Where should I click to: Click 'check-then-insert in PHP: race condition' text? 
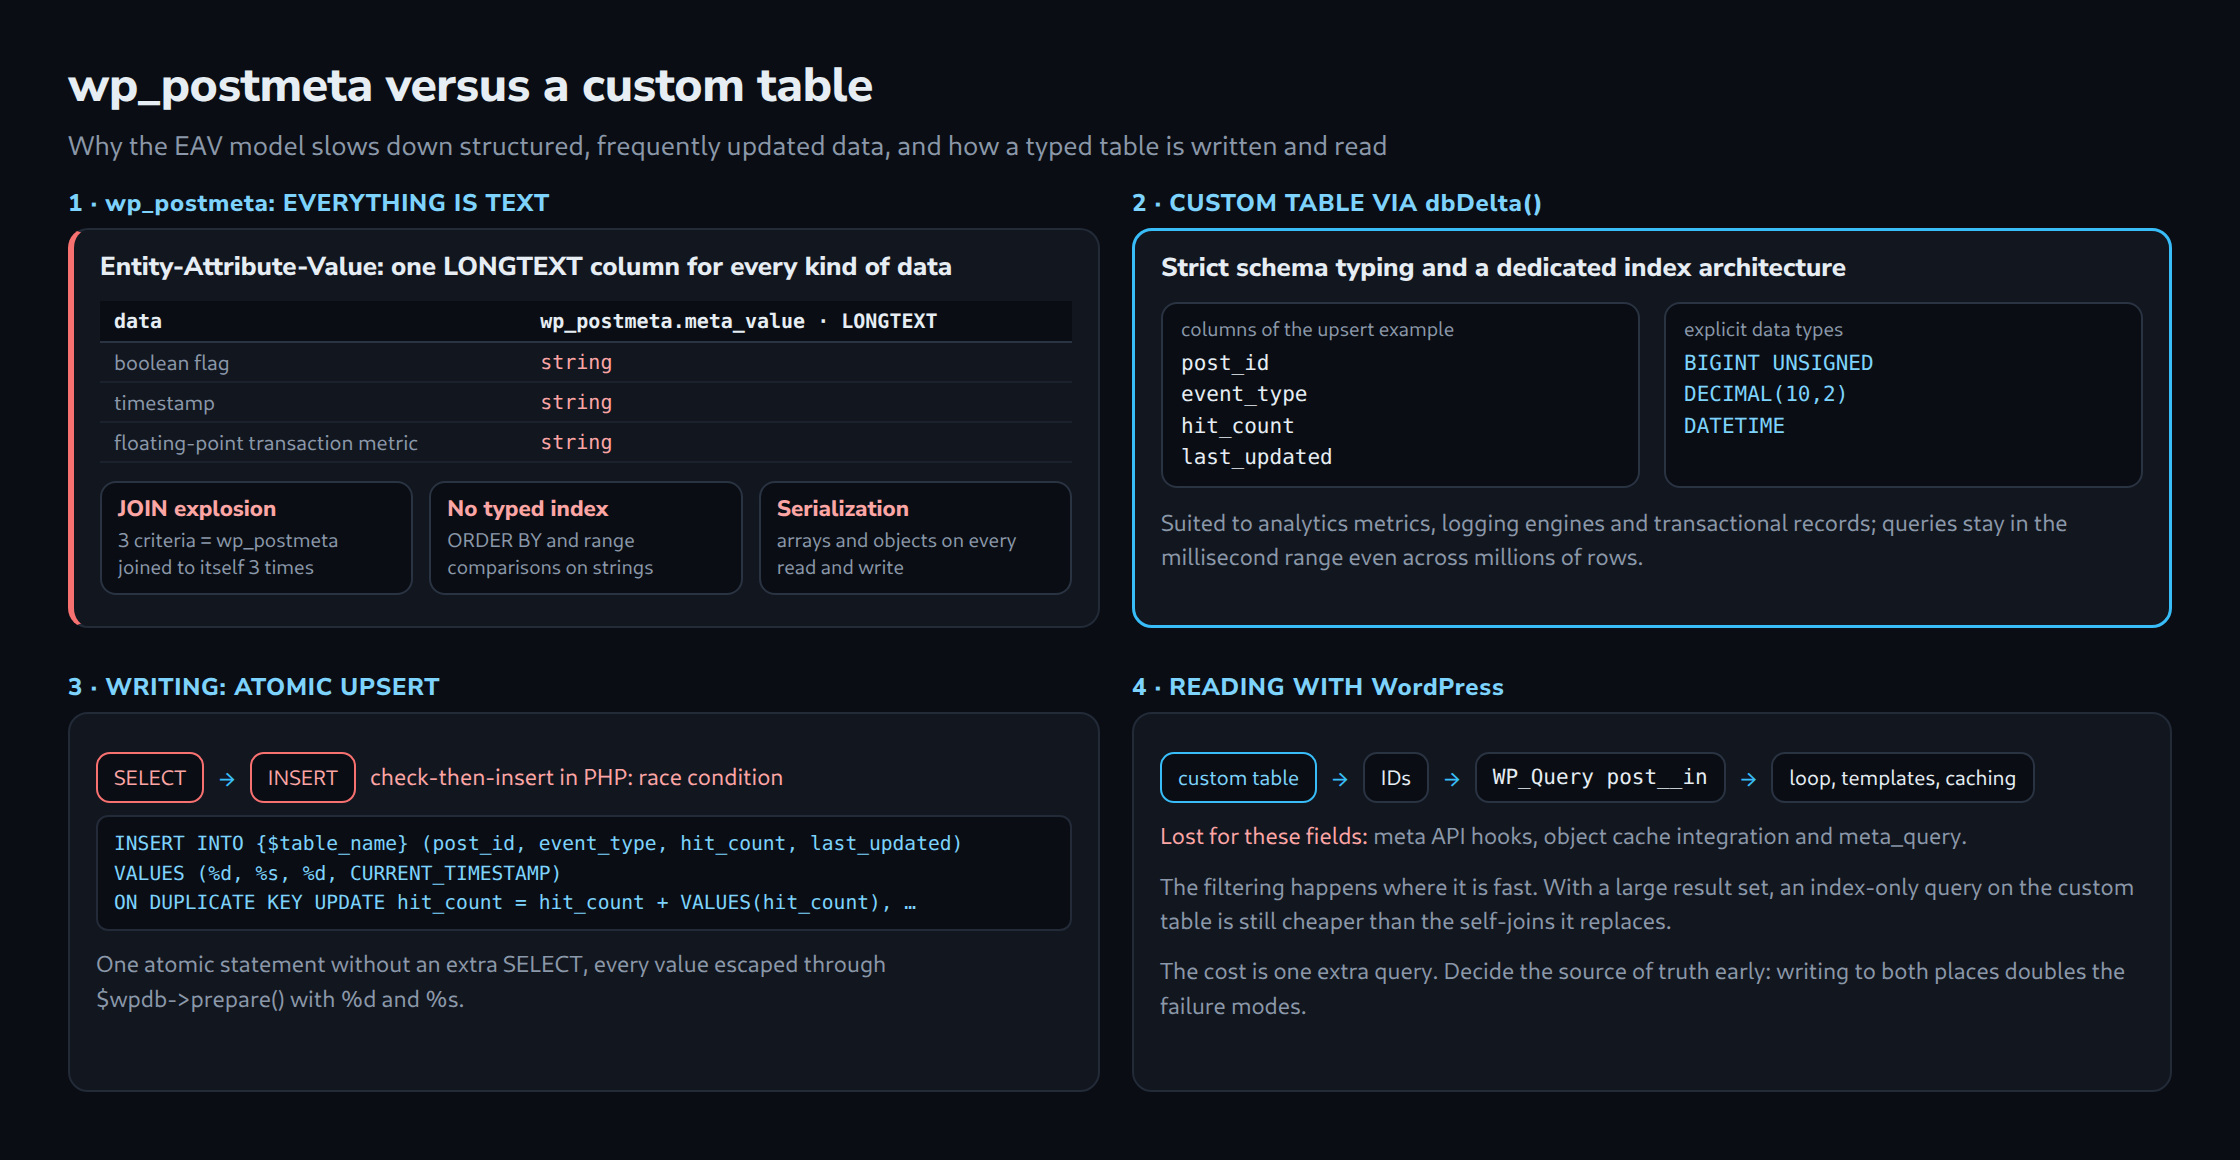[x=576, y=777]
